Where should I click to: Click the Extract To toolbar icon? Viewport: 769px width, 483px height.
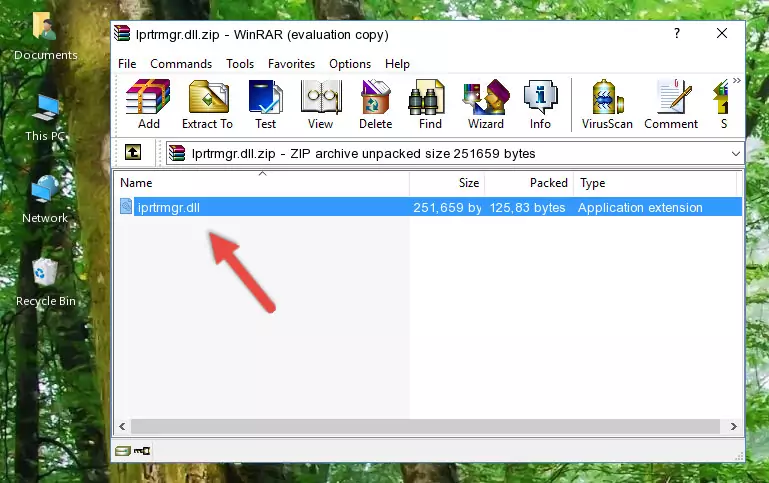click(x=207, y=104)
